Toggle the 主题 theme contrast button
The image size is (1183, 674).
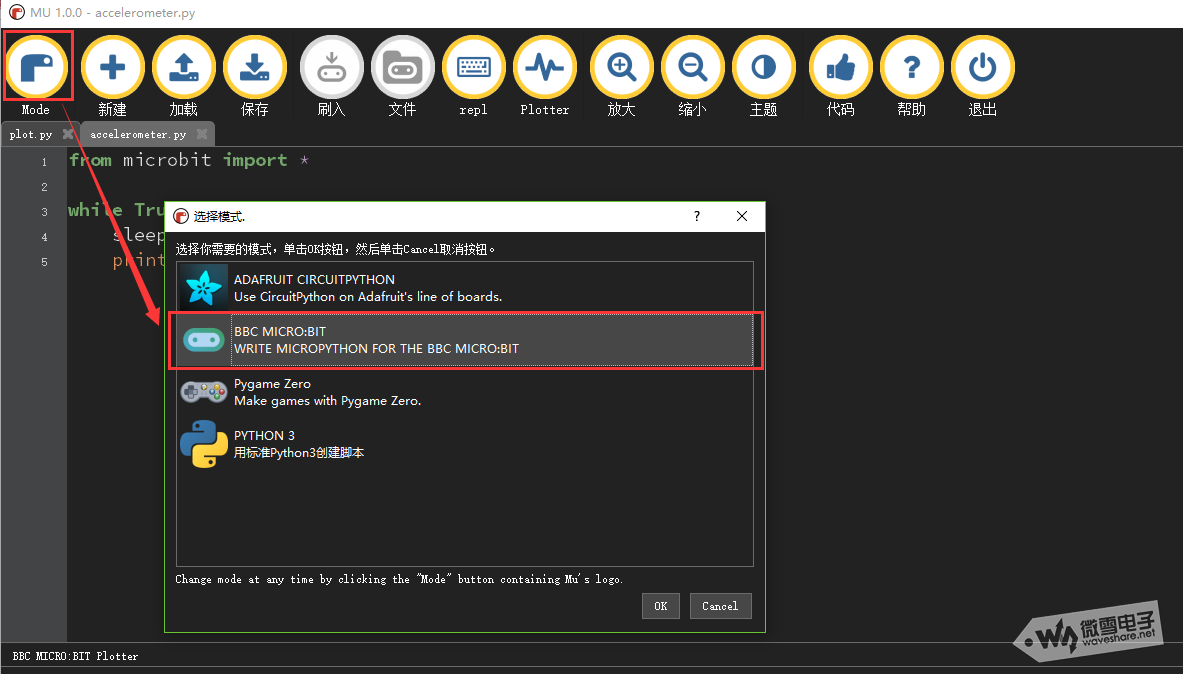(763, 68)
